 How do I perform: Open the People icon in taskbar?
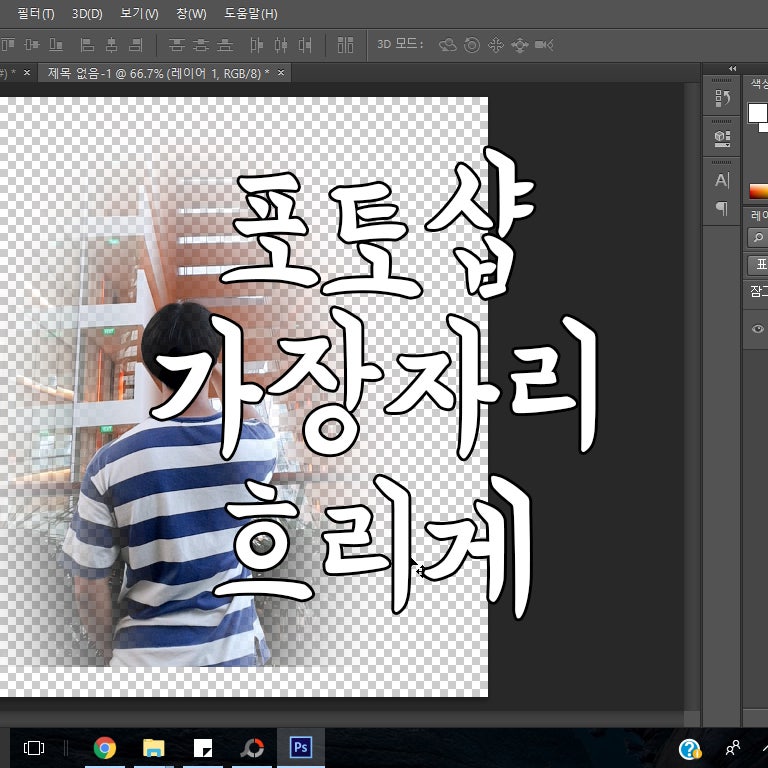[x=733, y=748]
